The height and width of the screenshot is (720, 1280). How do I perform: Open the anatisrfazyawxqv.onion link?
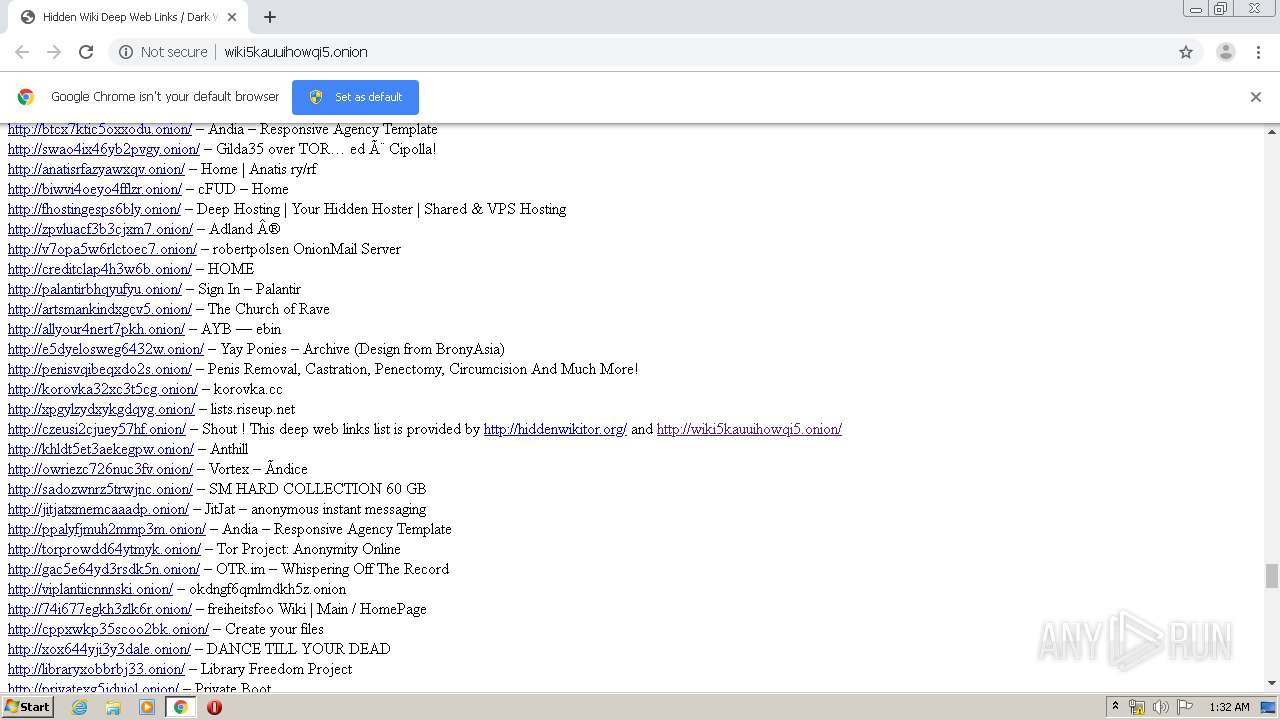(96, 169)
